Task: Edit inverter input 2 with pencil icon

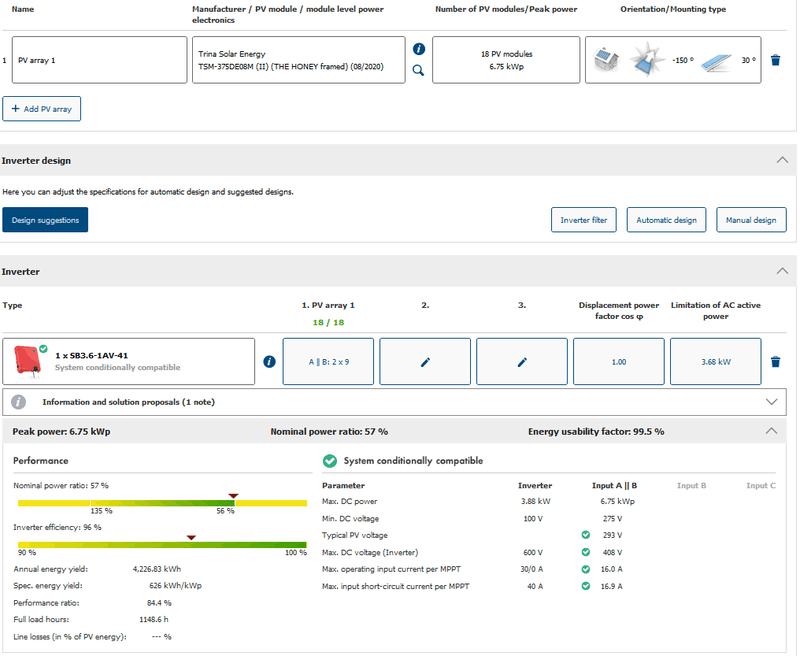Action: (425, 362)
